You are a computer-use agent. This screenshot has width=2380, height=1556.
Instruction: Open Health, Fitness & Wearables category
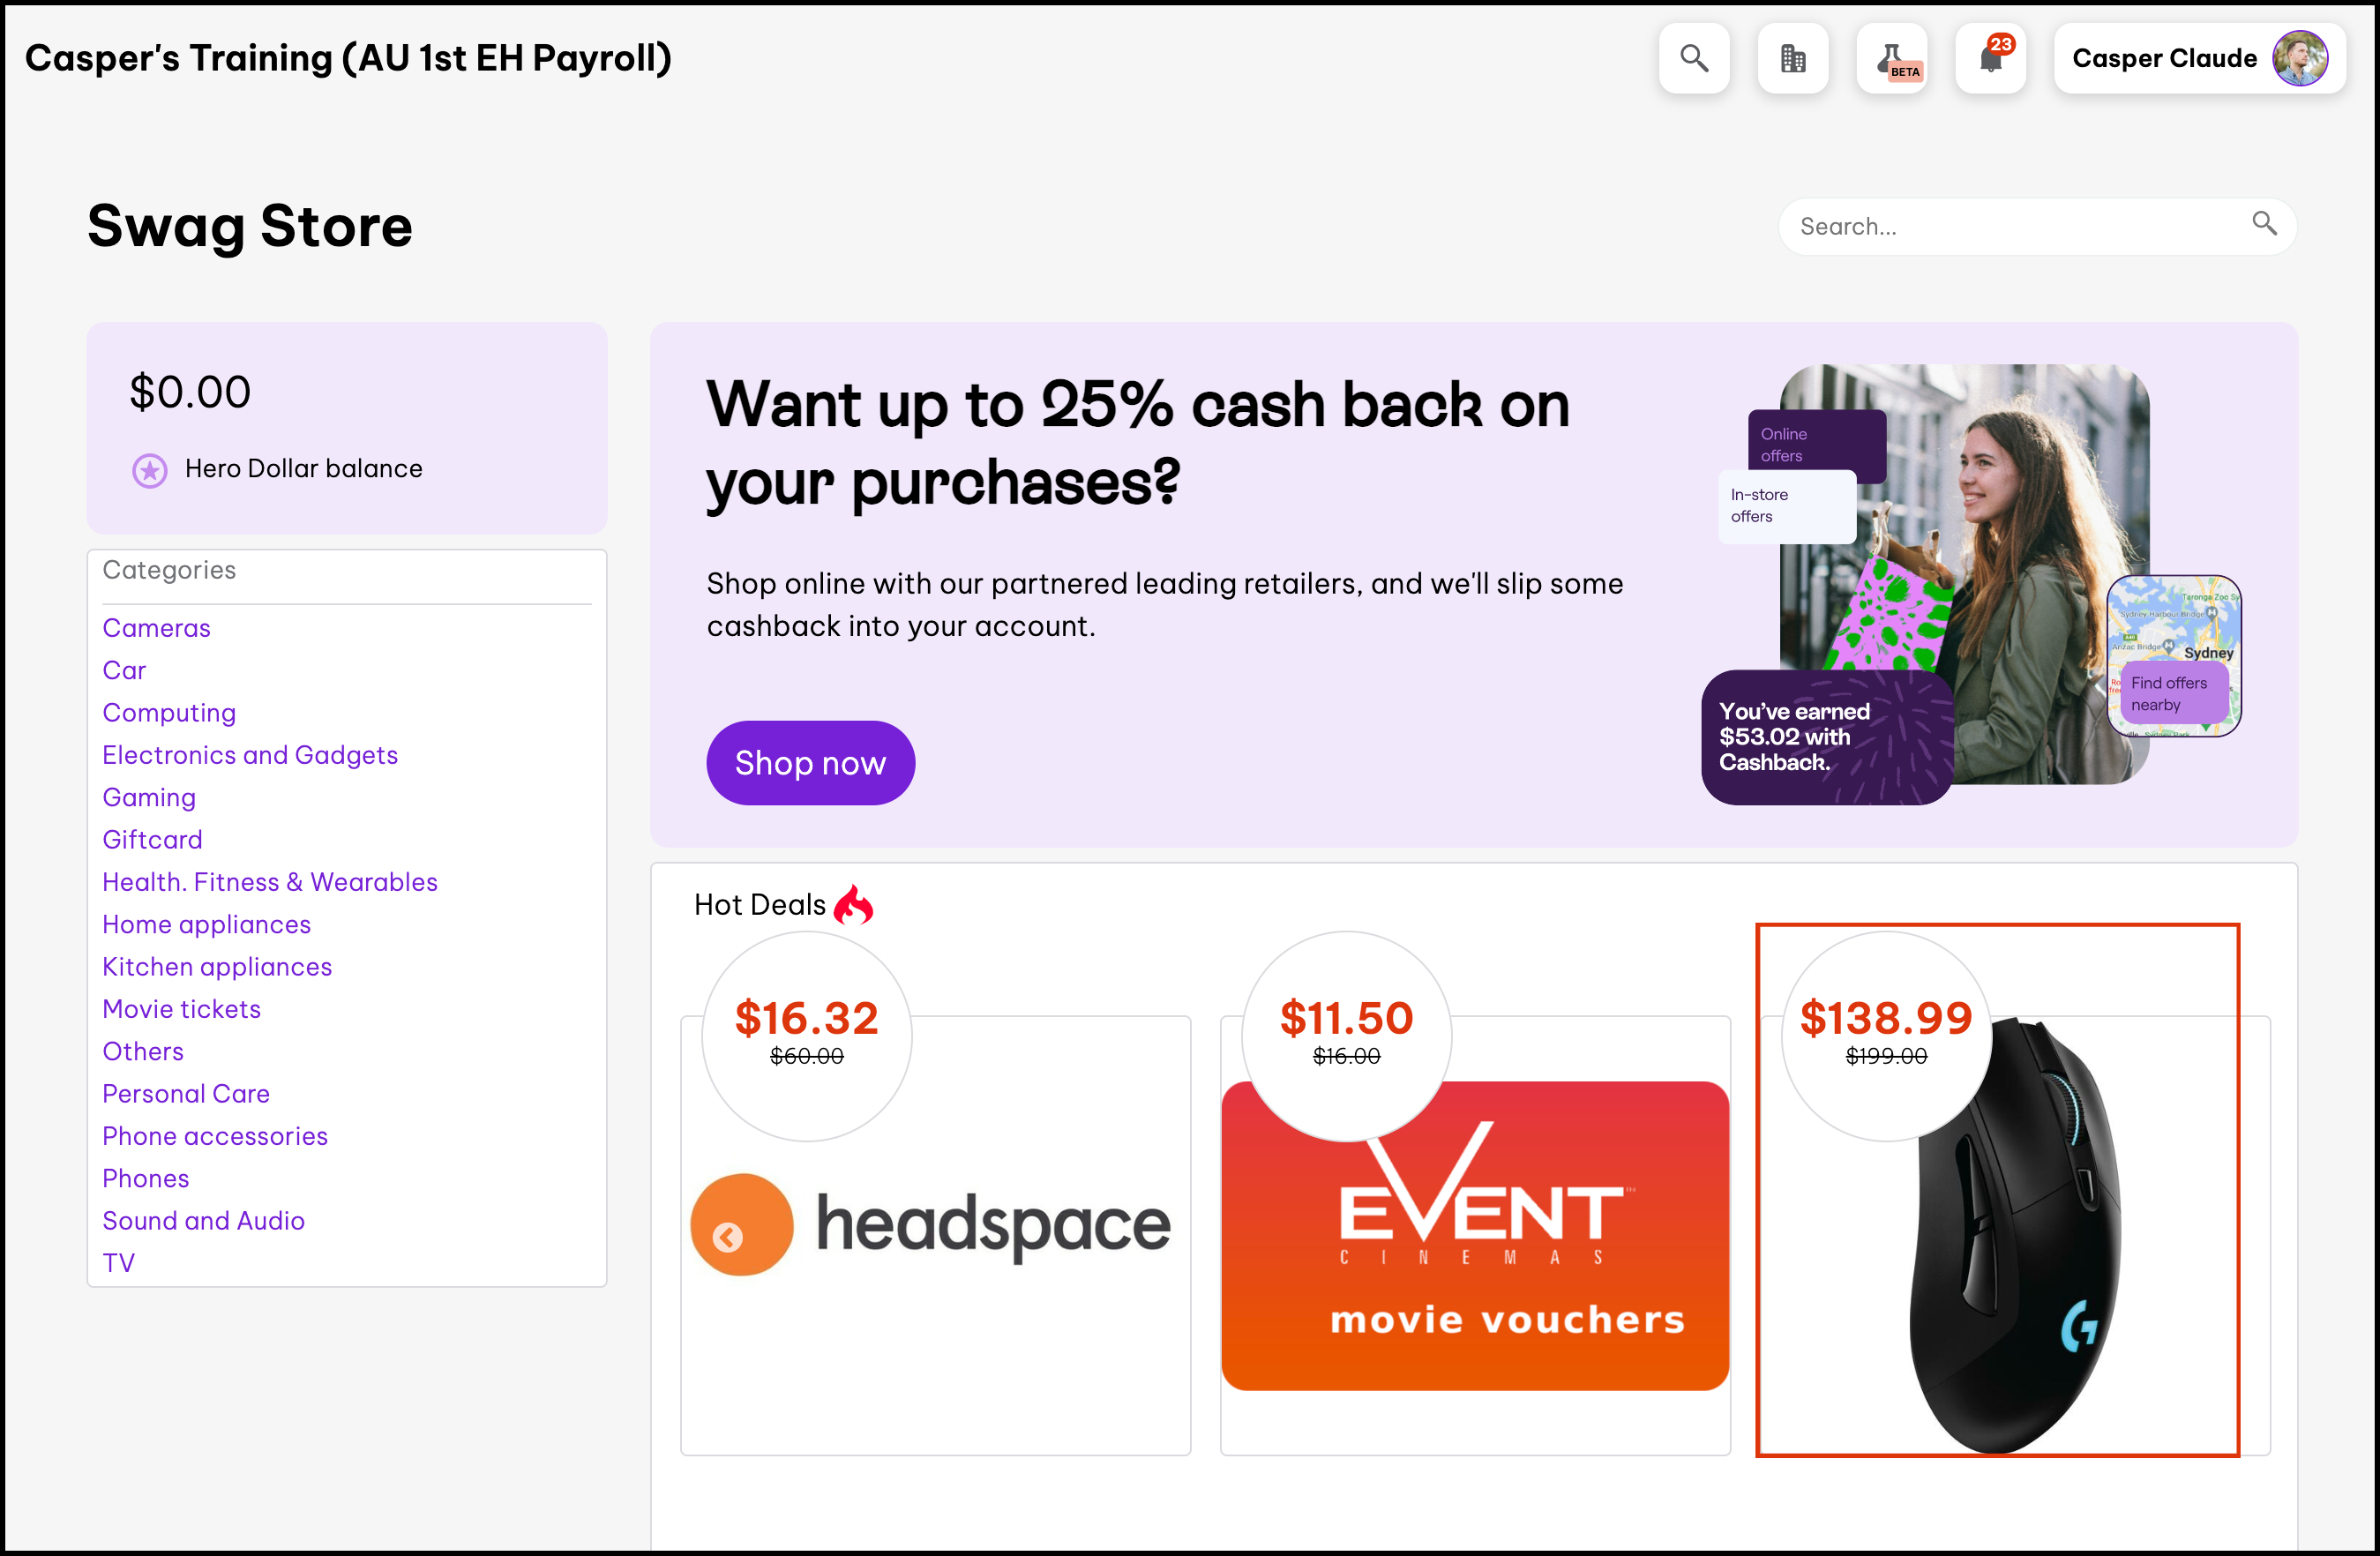pyautogui.click(x=270, y=882)
